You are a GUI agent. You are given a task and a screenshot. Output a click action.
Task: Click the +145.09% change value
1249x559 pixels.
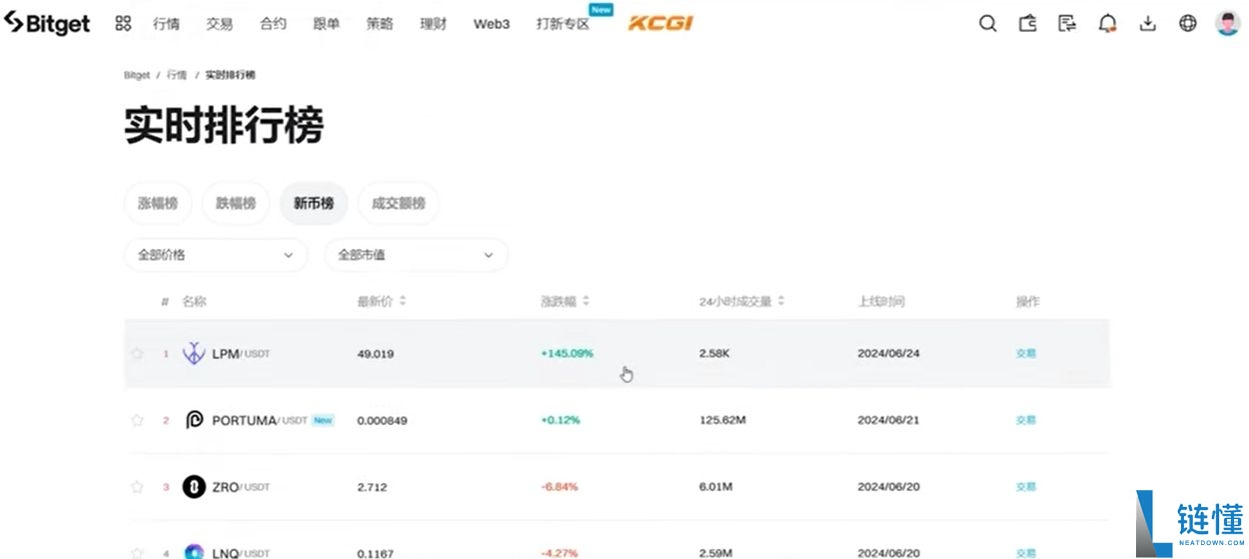(567, 353)
